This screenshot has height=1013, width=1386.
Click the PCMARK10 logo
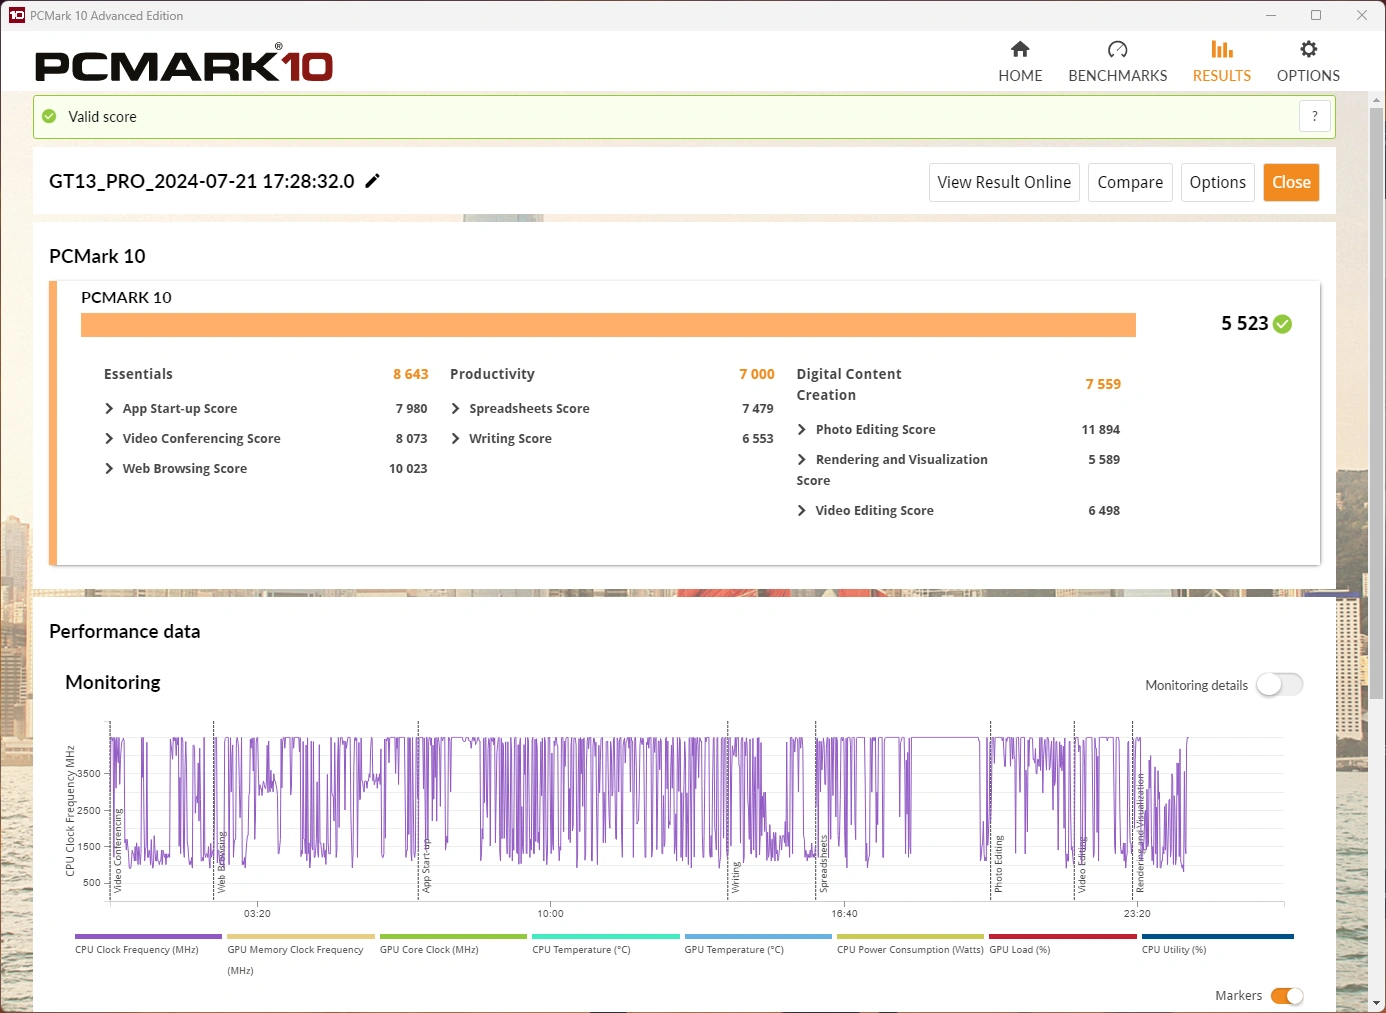(184, 64)
